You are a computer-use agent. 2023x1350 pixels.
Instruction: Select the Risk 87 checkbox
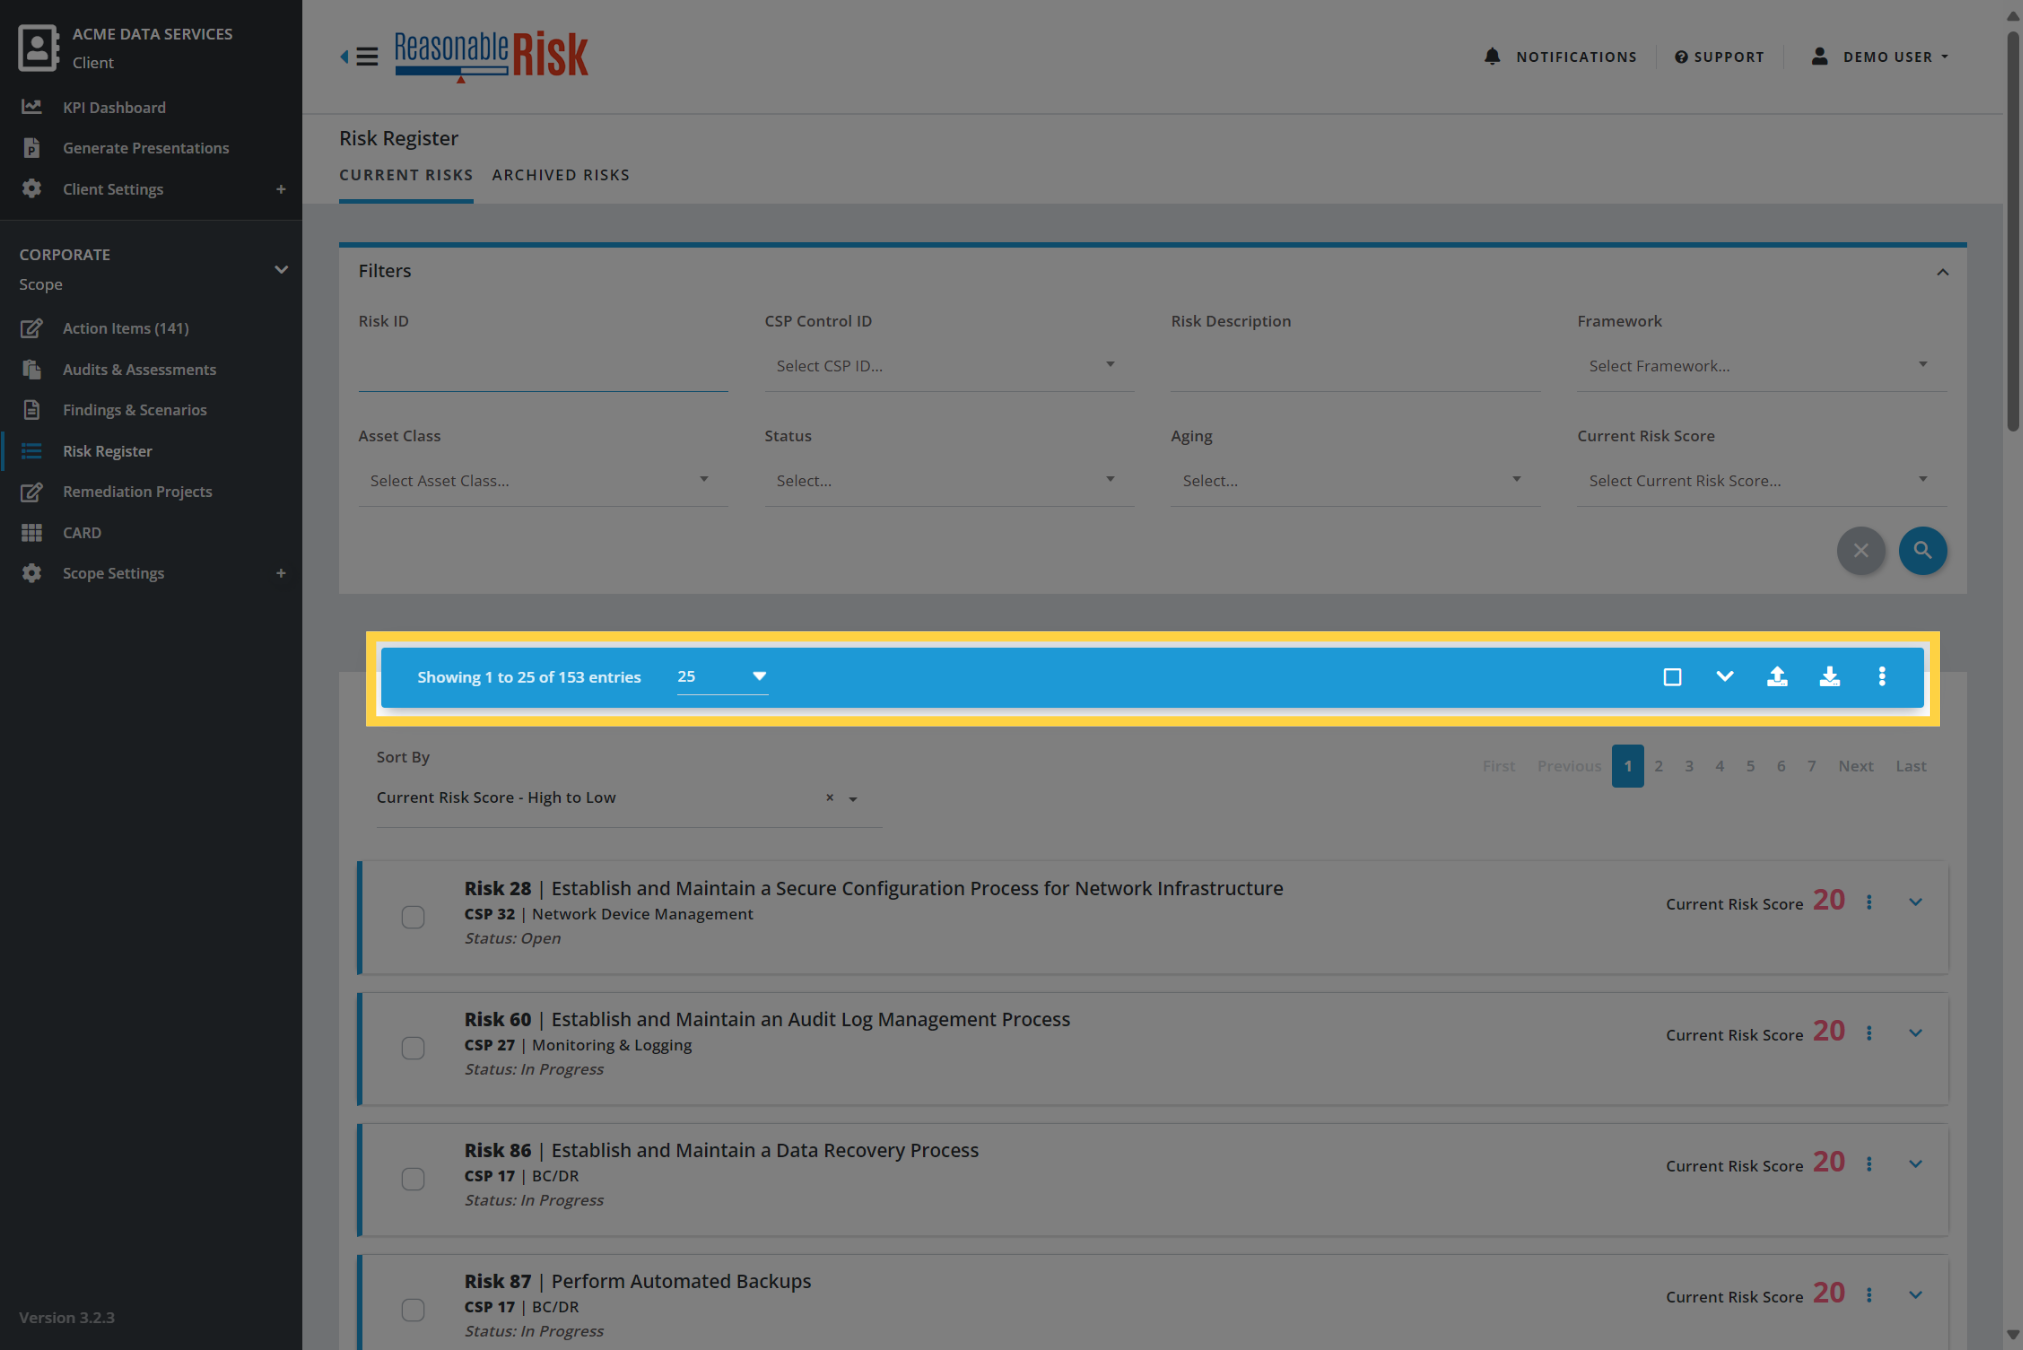[413, 1310]
